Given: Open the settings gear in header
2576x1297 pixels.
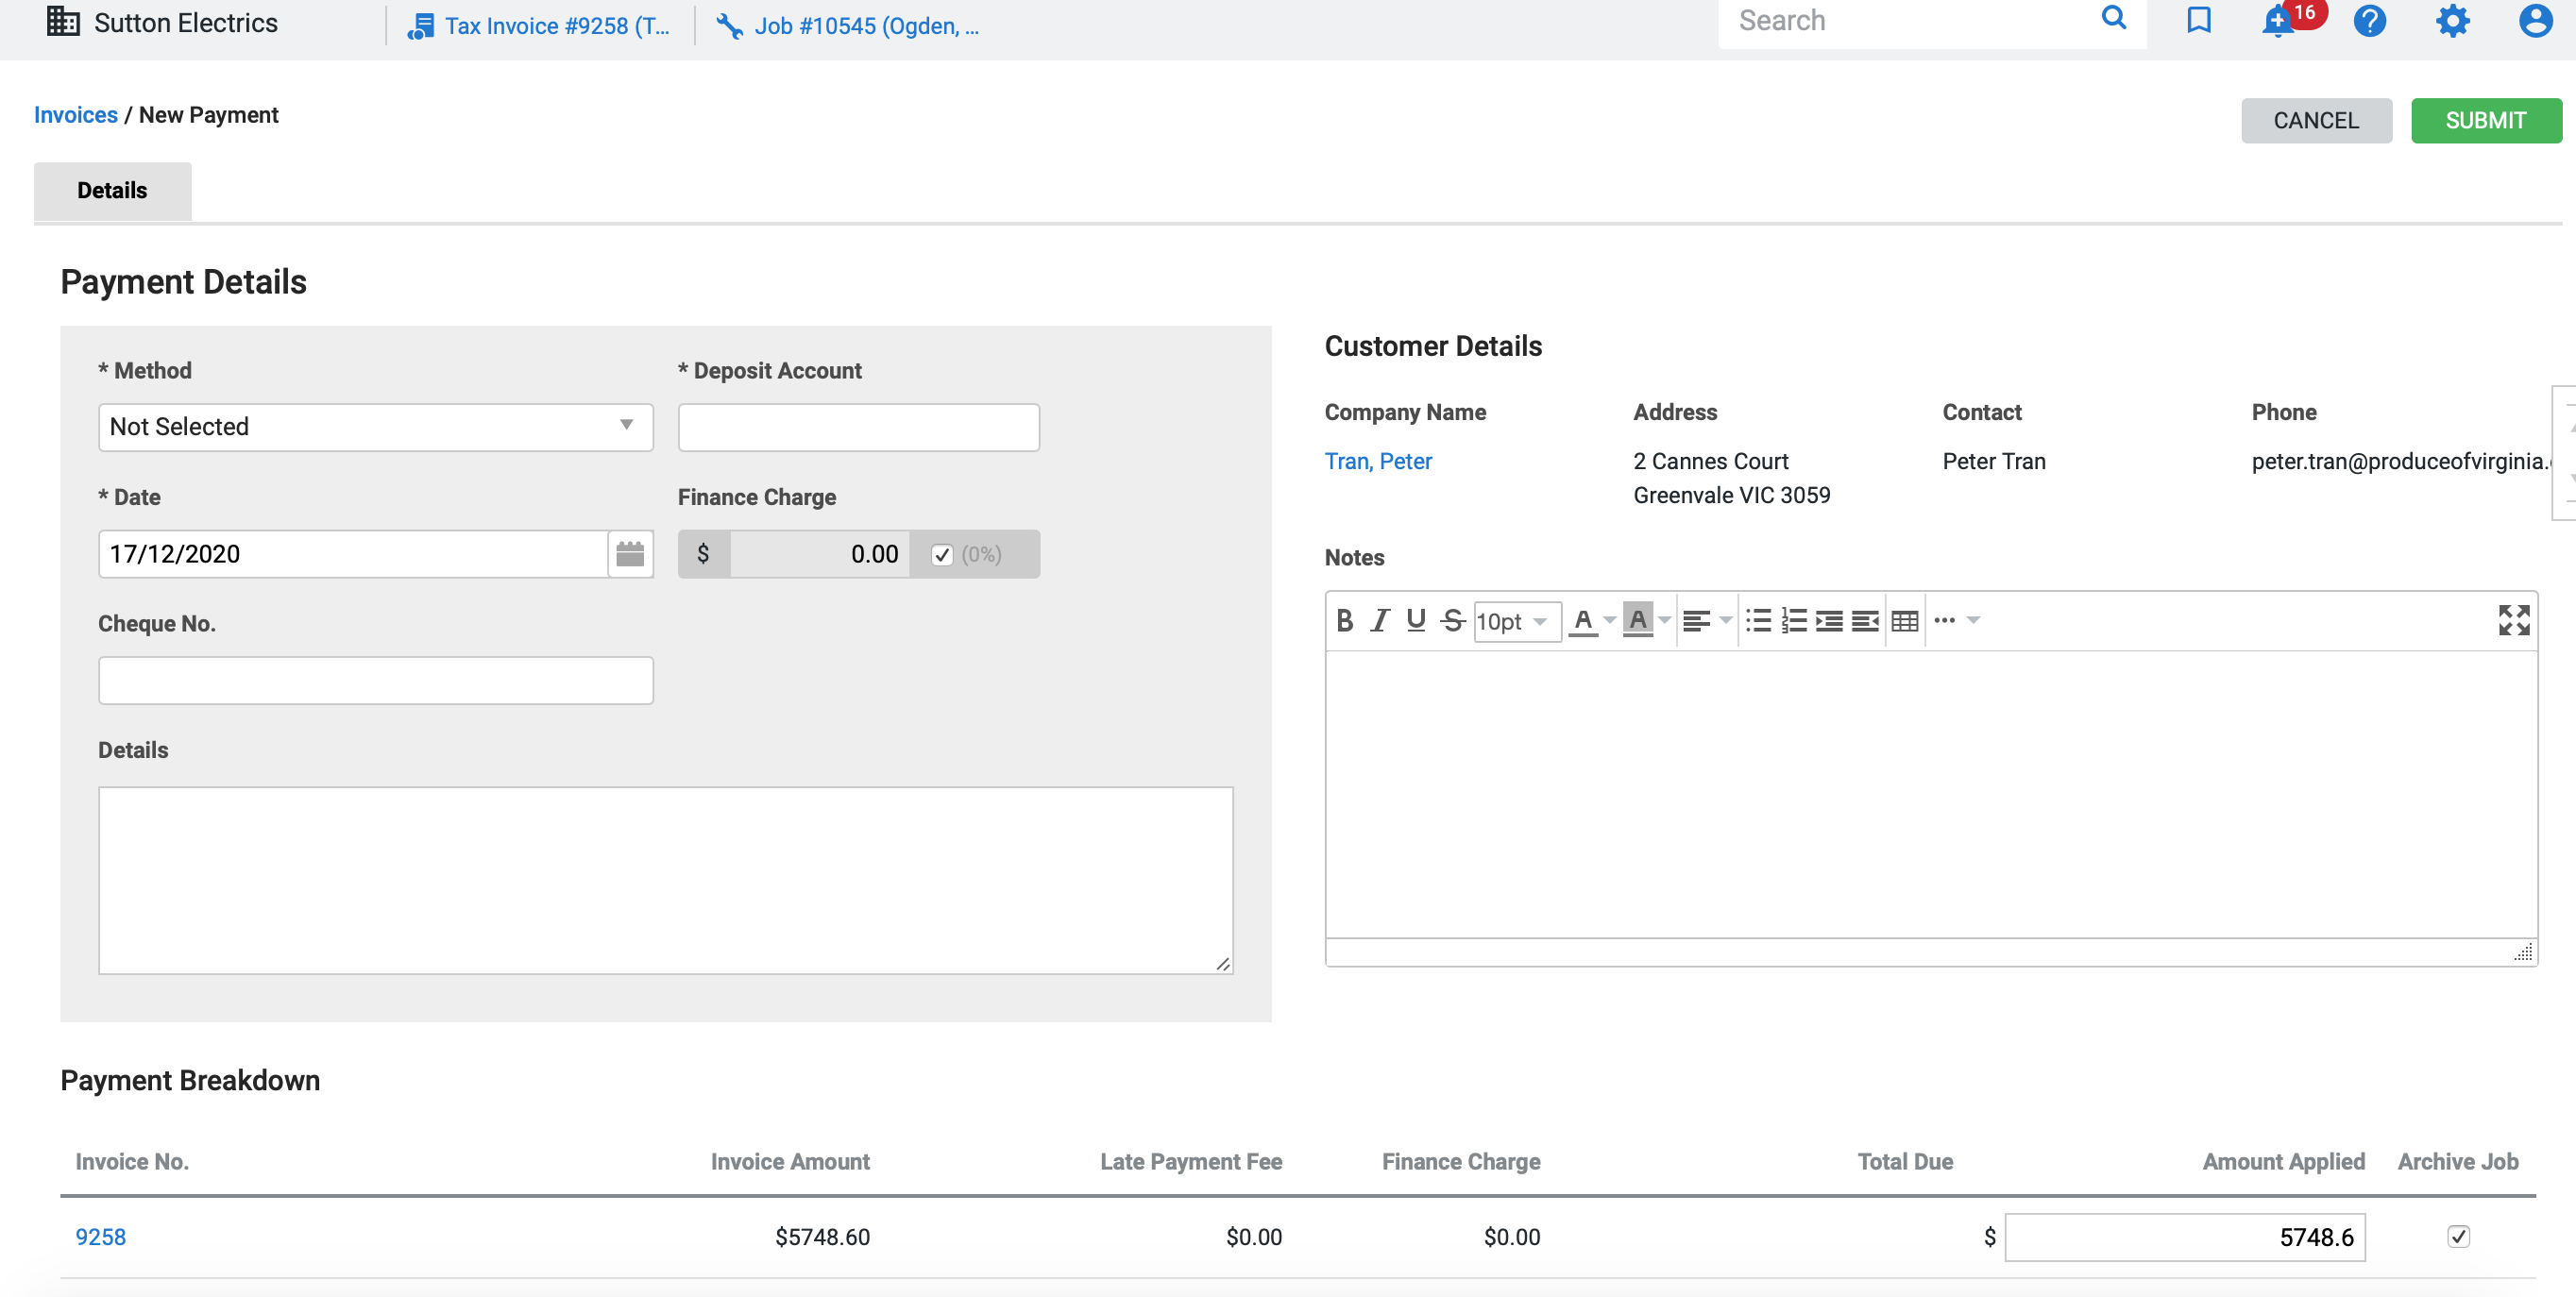Looking at the screenshot, I should 2451,21.
